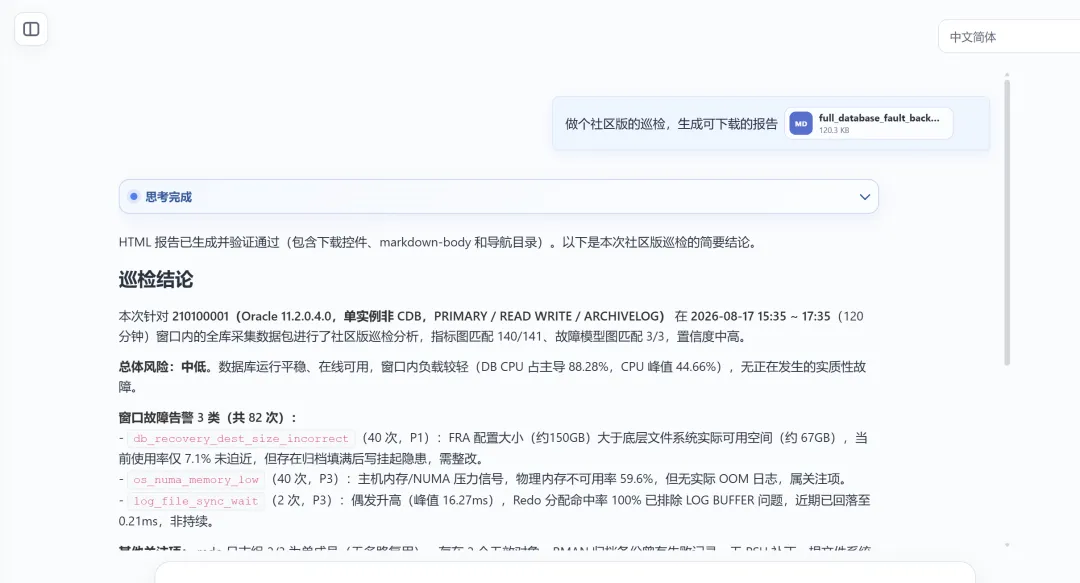
Task: Open the 中文简体 language dropdown
Action: [x=1009, y=37]
